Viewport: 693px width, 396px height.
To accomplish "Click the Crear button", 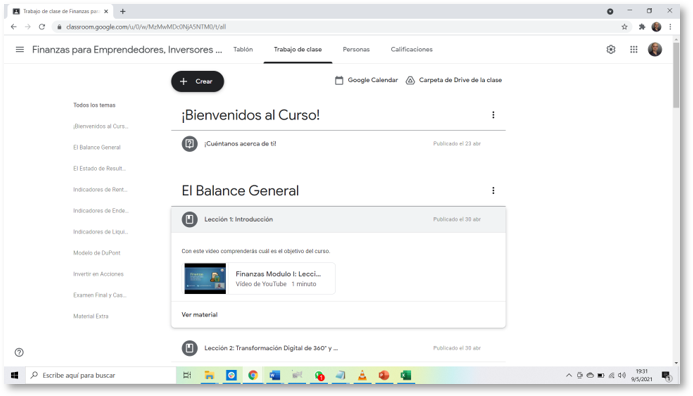I will click(198, 81).
